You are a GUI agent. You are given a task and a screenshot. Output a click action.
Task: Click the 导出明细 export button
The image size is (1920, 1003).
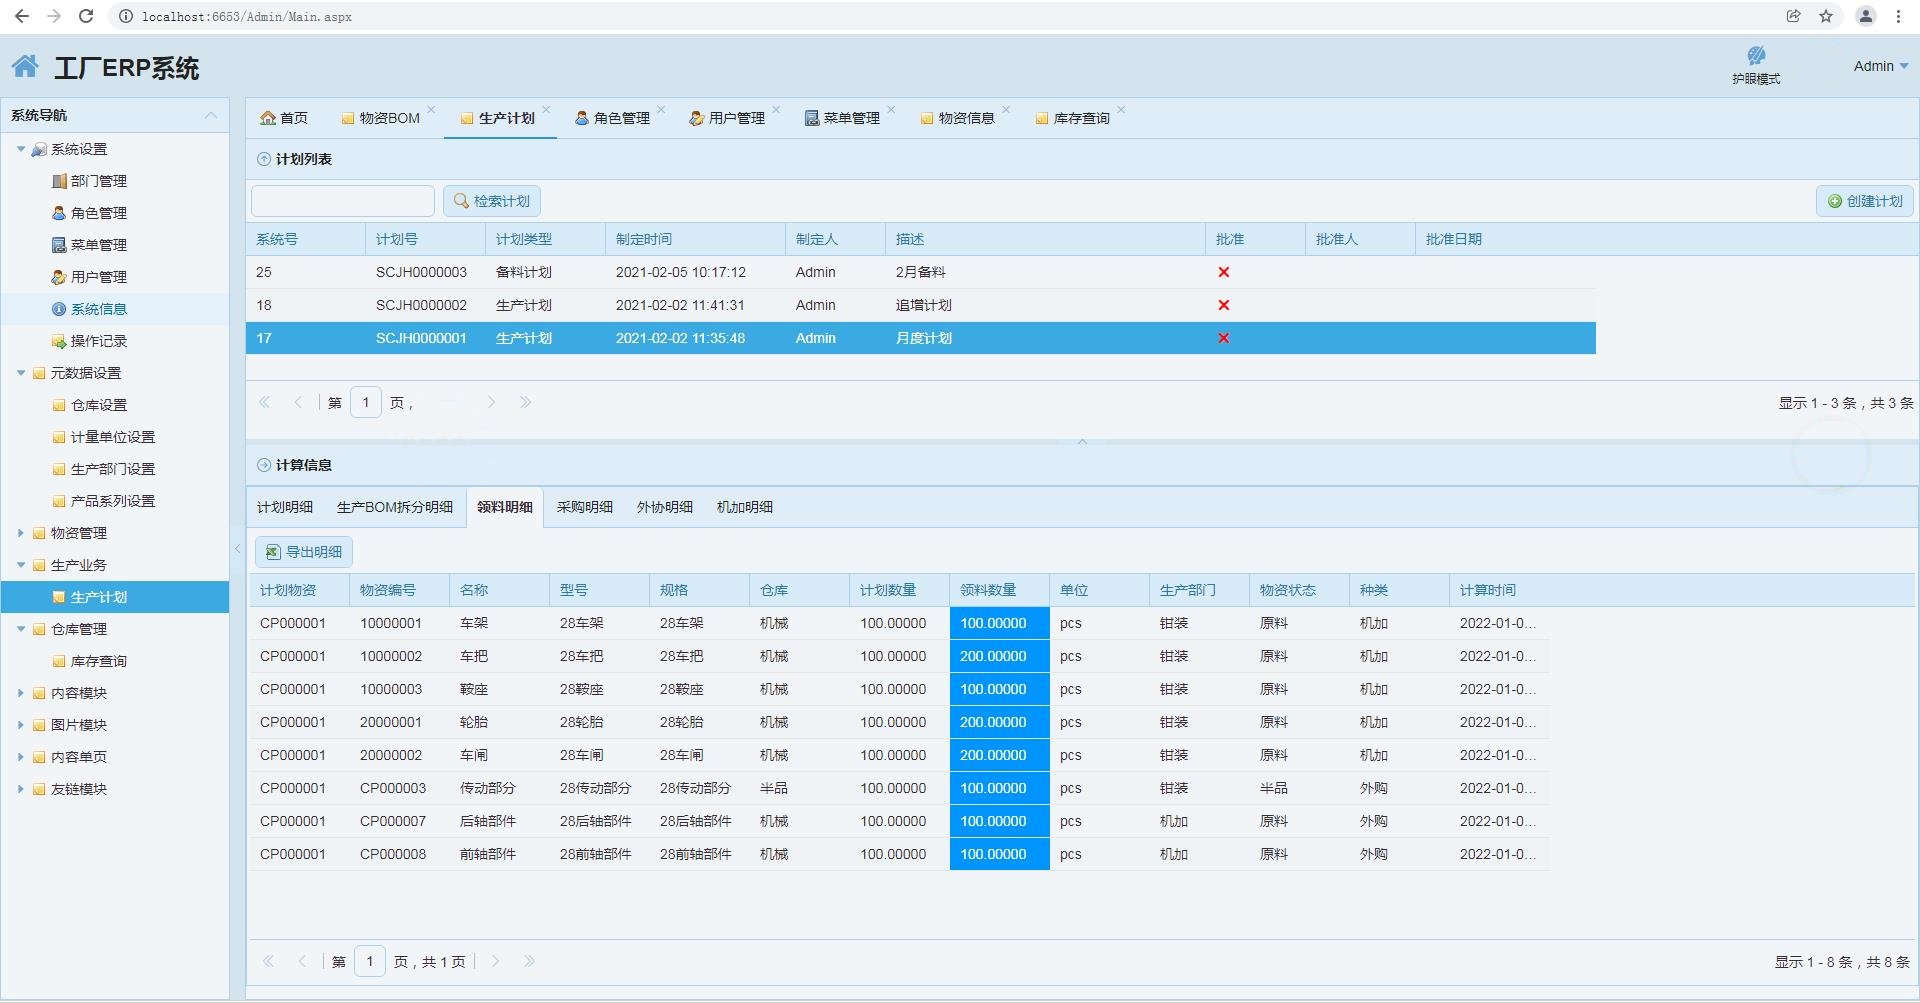click(x=304, y=552)
